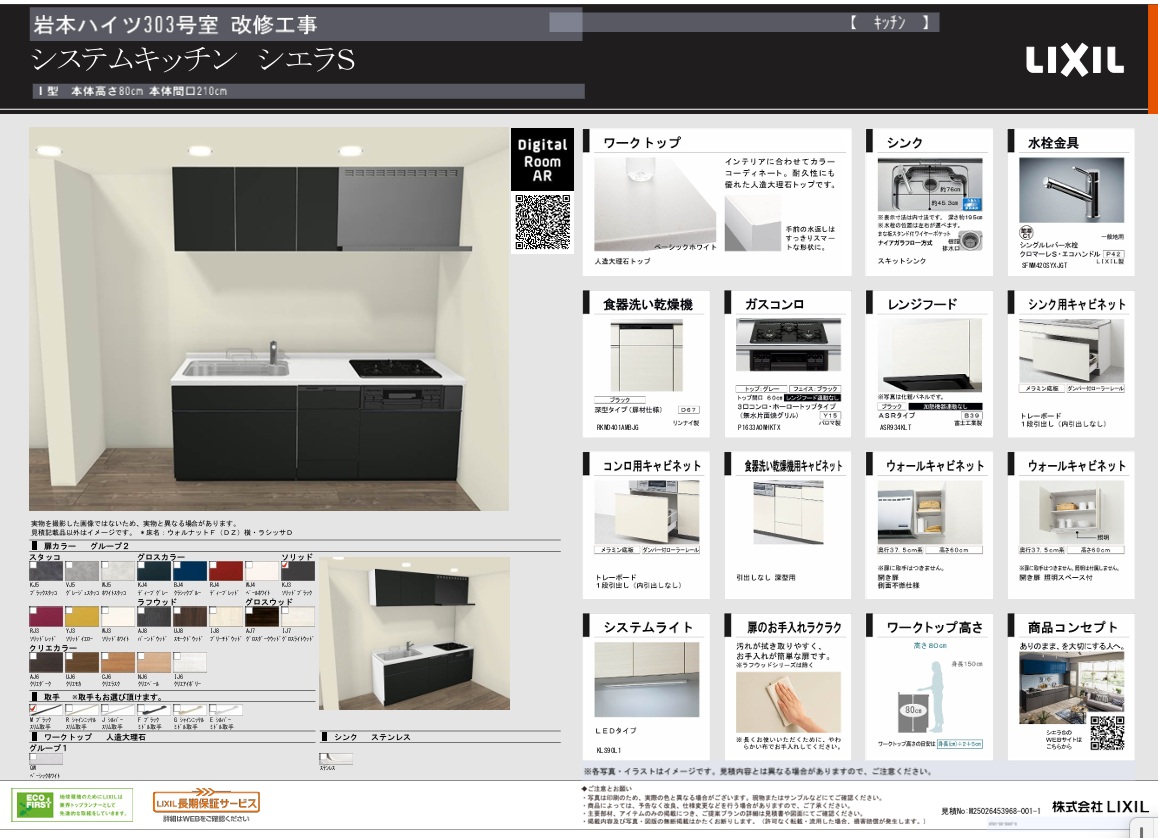This screenshot has width=1158, height=838.
Task: Check the クラシックブルー BJ4 checkbox
Action: [177, 564]
